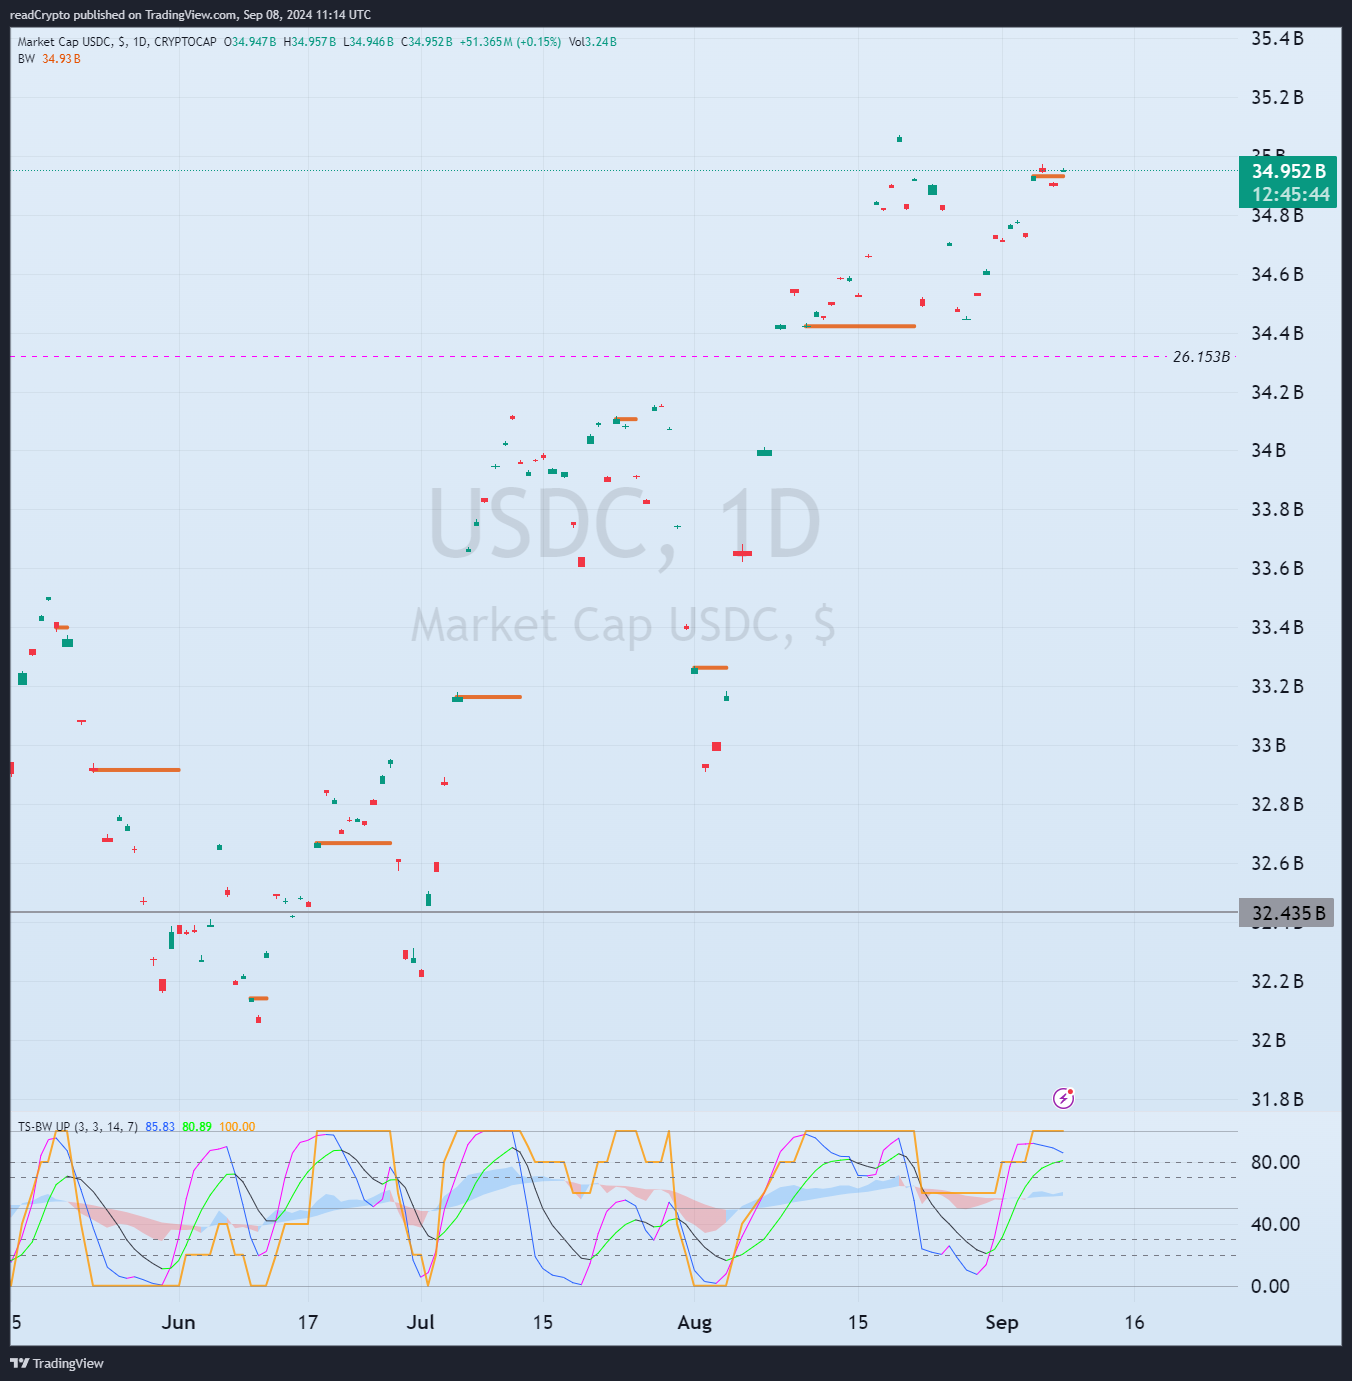Click the 34.6 B price axis label
Screen dimensions: 1352x1381
pyautogui.click(x=1277, y=275)
